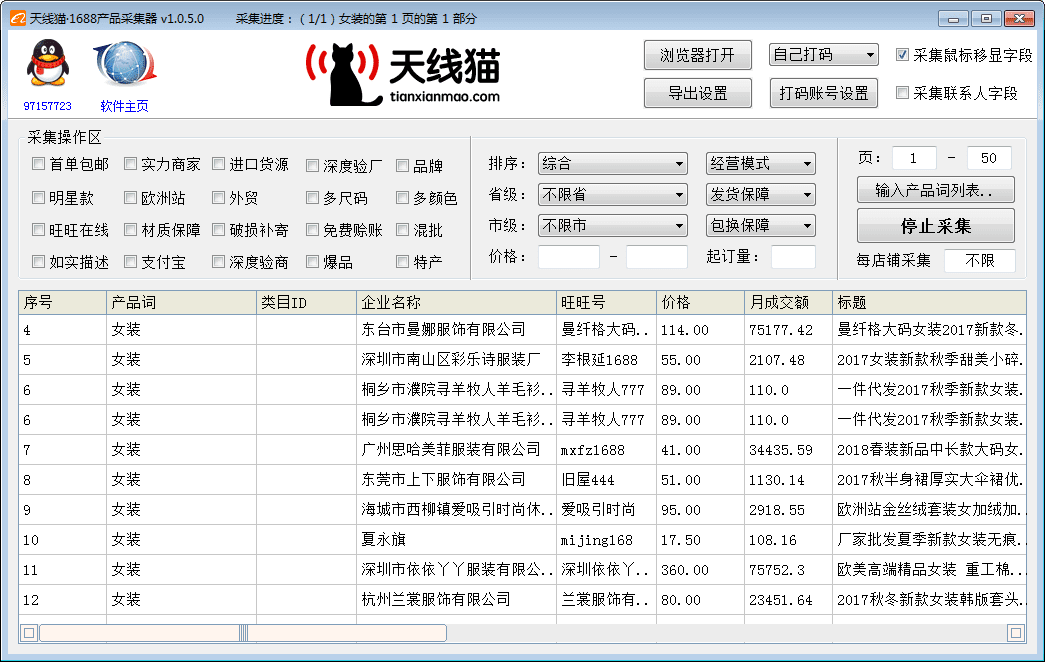
Task: Toggle the 深度验厂 checkbox
Action: (x=313, y=165)
